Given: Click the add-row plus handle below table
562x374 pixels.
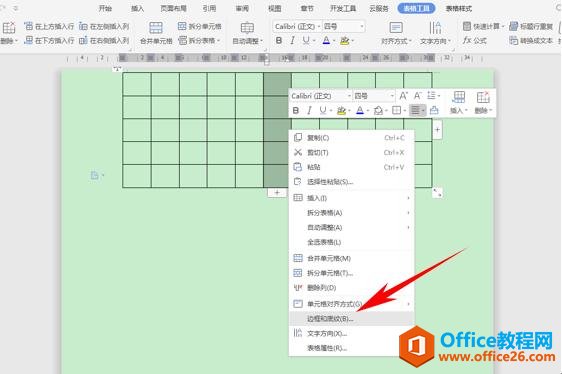Looking at the screenshot, I should (277, 193).
